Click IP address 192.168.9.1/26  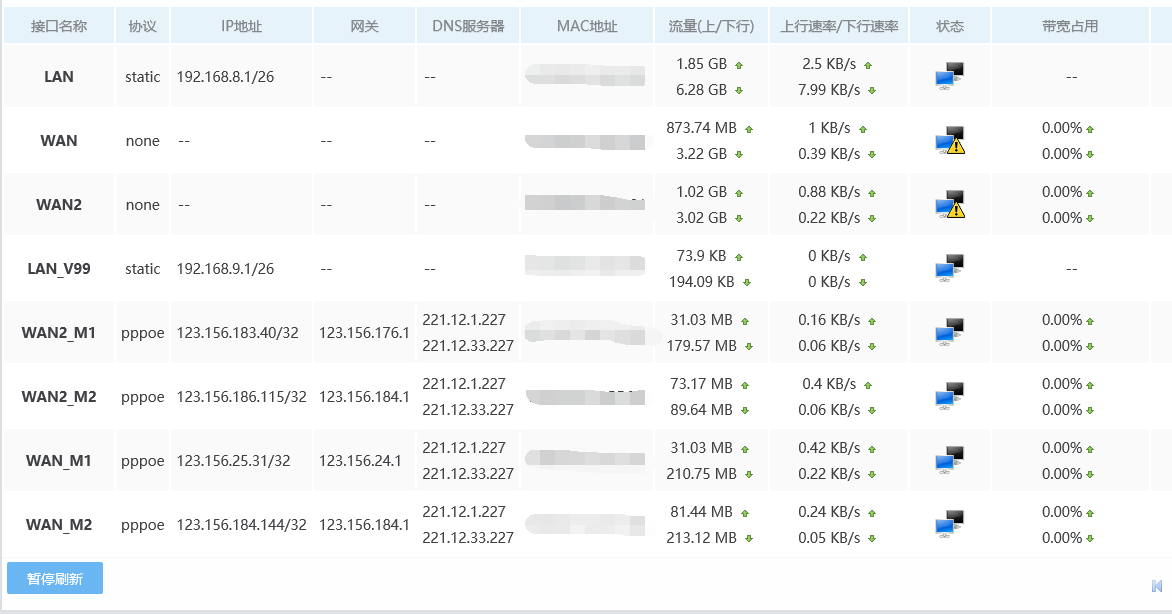coord(225,268)
